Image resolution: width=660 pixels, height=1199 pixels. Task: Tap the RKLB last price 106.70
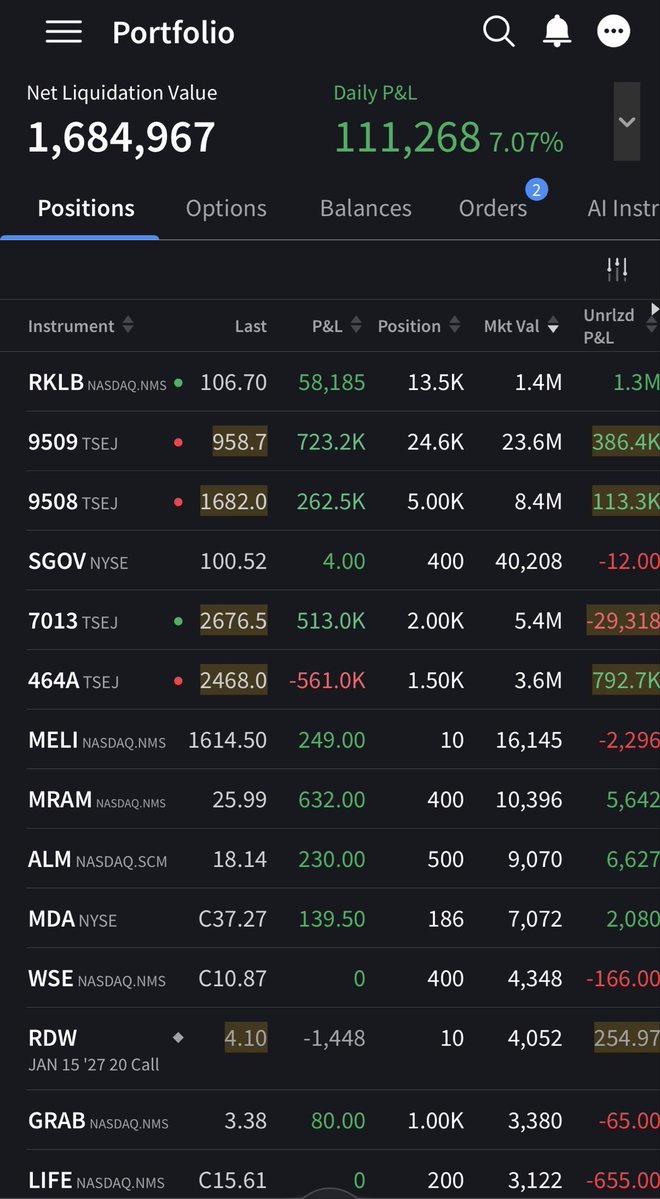coord(233,382)
